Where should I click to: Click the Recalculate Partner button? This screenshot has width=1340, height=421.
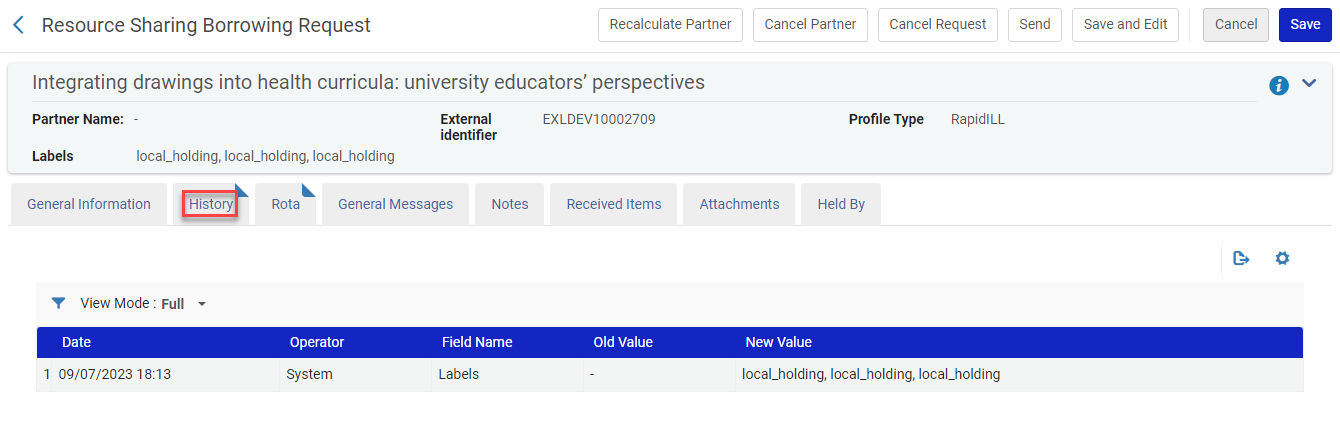click(x=670, y=25)
